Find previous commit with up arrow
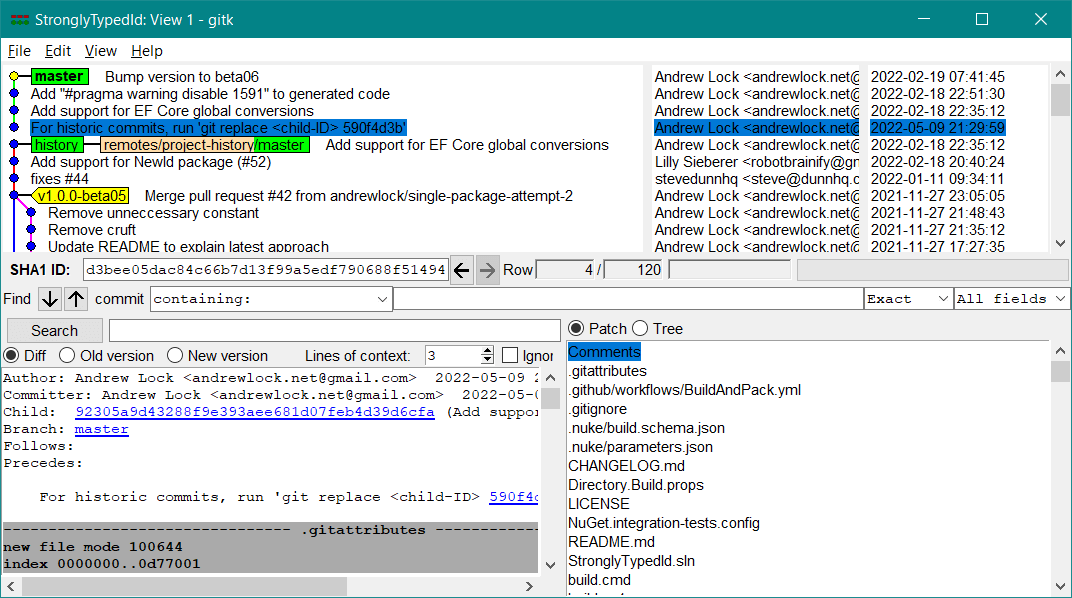The width and height of the screenshot is (1072, 598). pyautogui.click(x=76, y=299)
